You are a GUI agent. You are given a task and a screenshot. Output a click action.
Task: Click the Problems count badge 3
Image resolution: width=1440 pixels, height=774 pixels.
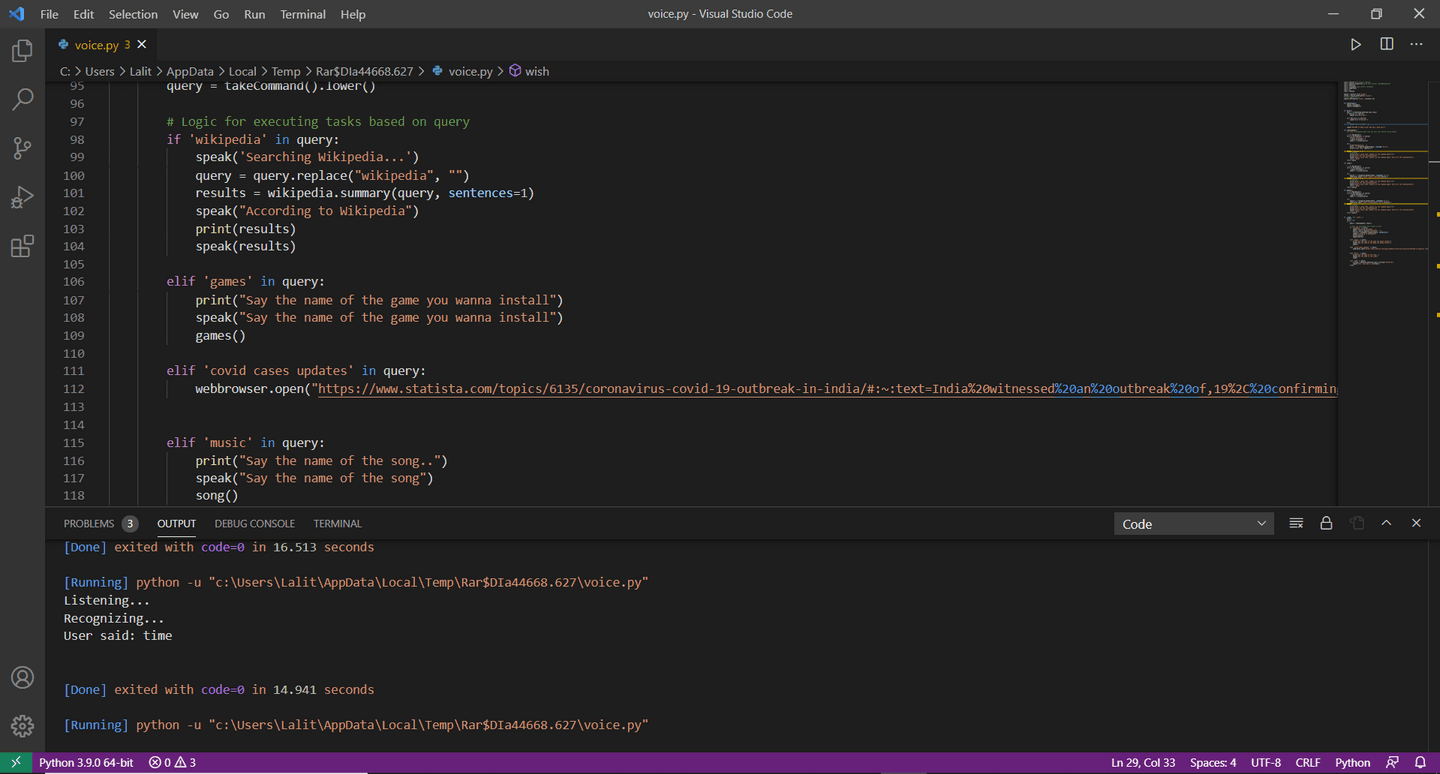point(130,523)
